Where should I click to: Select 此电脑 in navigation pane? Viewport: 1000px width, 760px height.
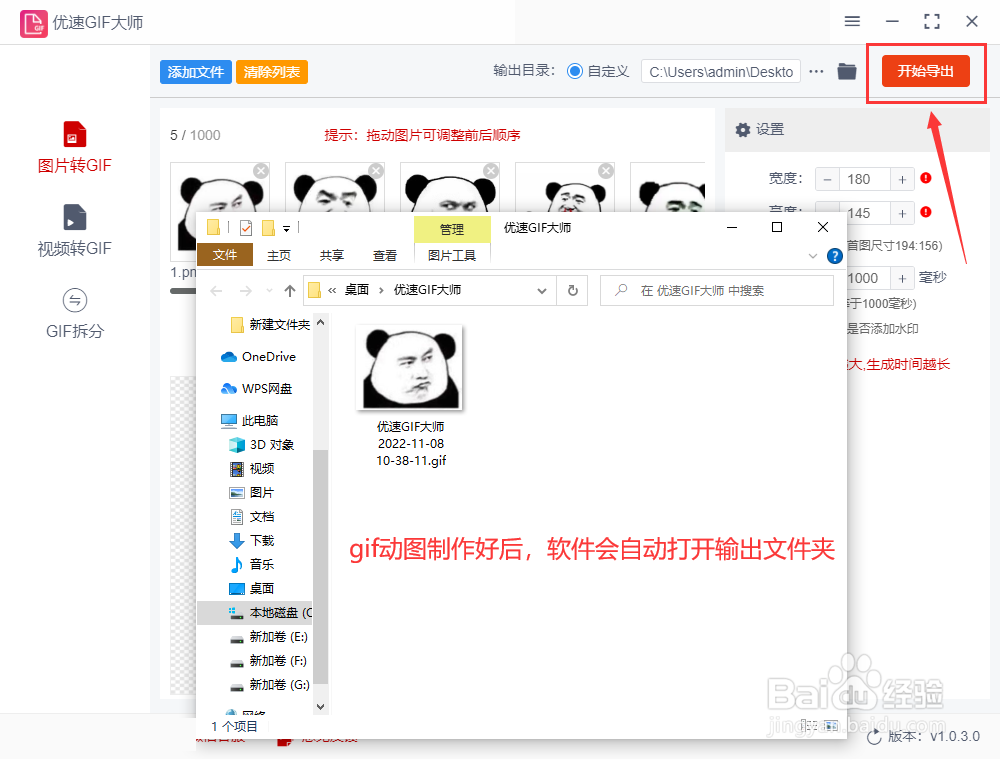[x=249, y=421]
